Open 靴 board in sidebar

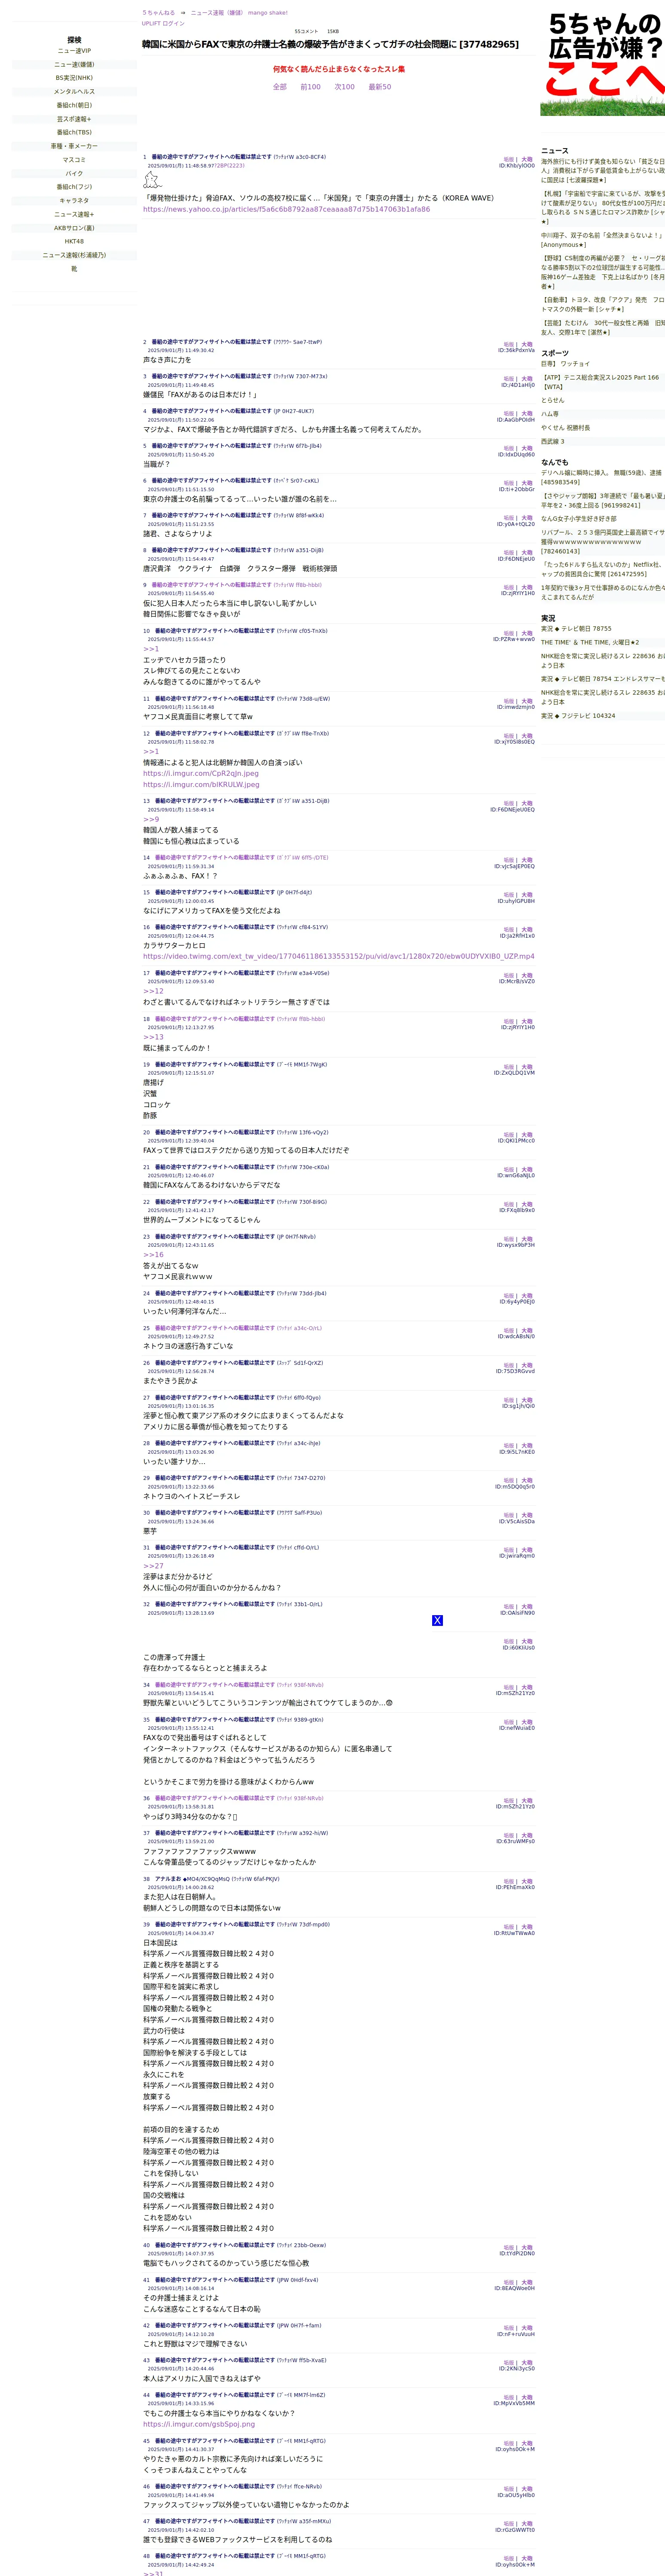point(74,269)
